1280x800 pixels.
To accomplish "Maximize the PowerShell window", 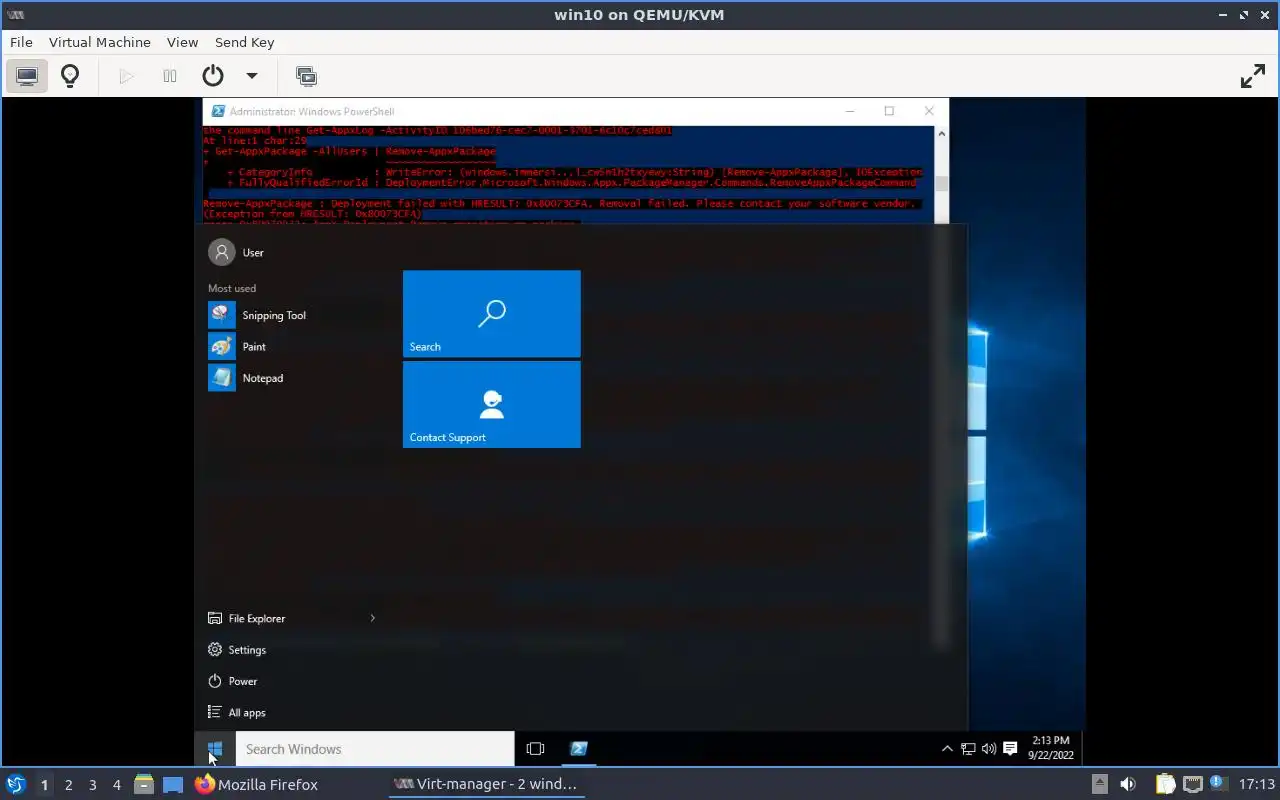I will 889,111.
